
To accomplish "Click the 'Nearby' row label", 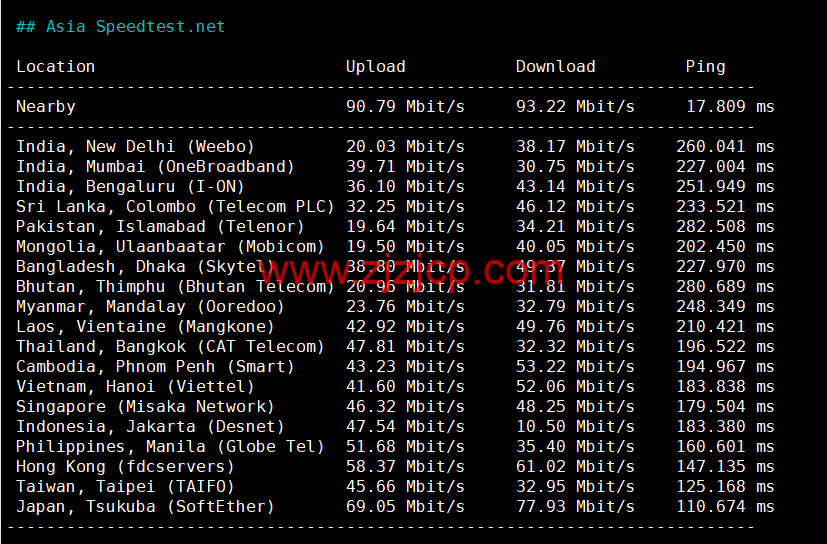I will 46,107.
